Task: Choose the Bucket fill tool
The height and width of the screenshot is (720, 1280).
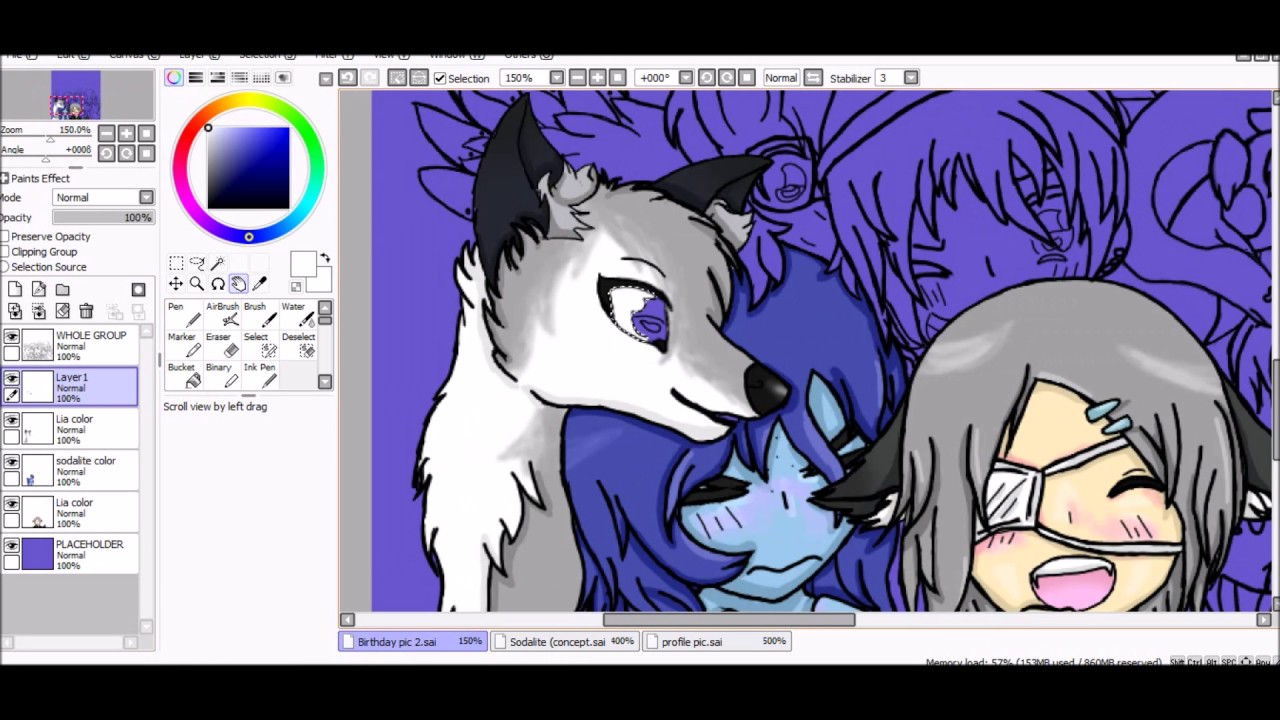Action: pos(184,374)
